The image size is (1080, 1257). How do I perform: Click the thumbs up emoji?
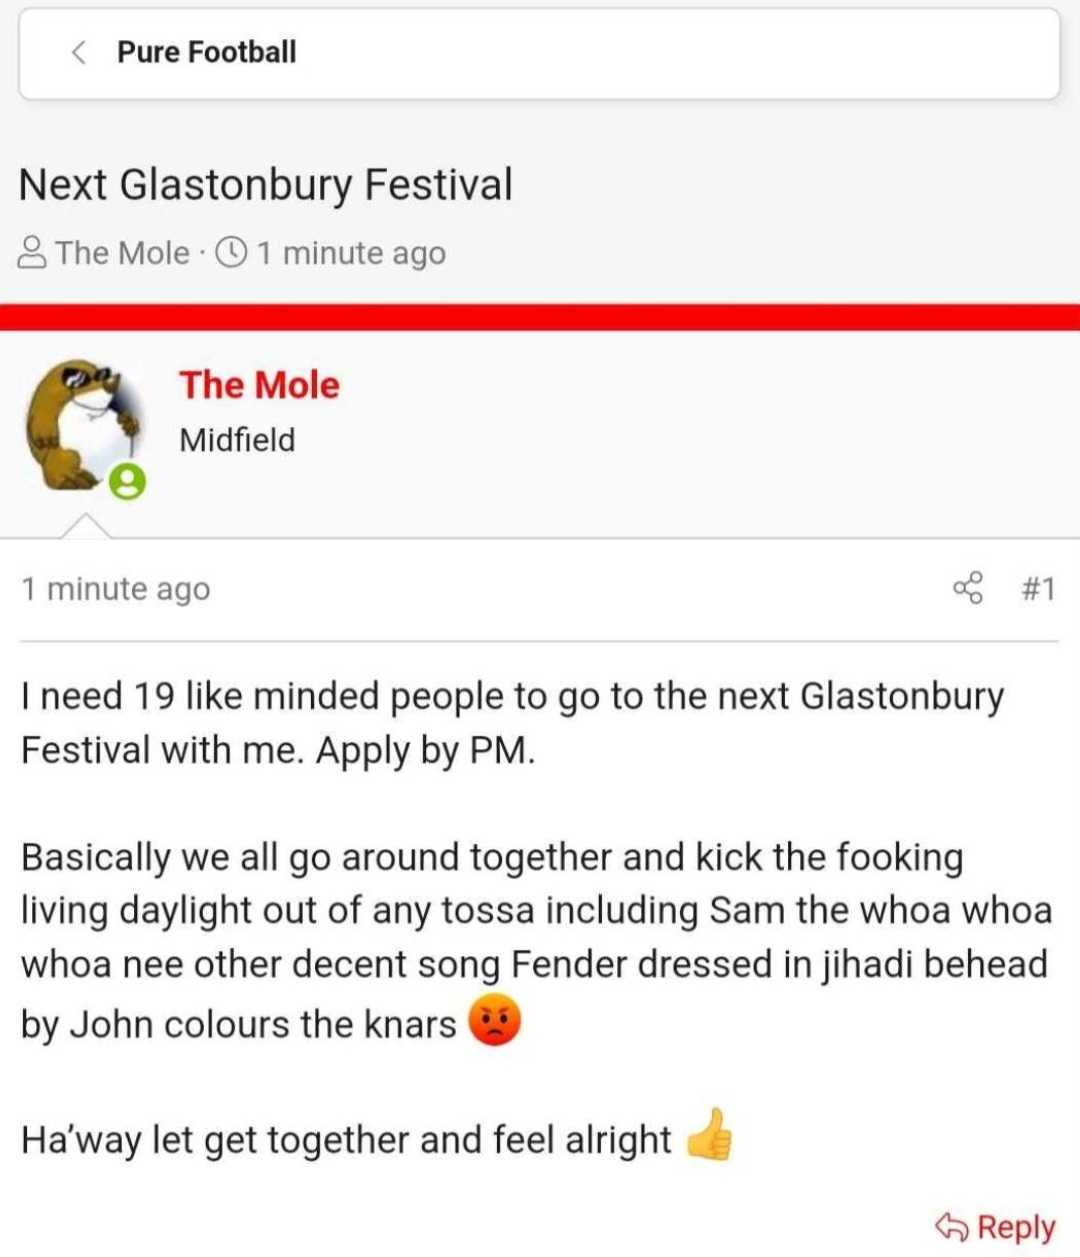pos(709,1134)
